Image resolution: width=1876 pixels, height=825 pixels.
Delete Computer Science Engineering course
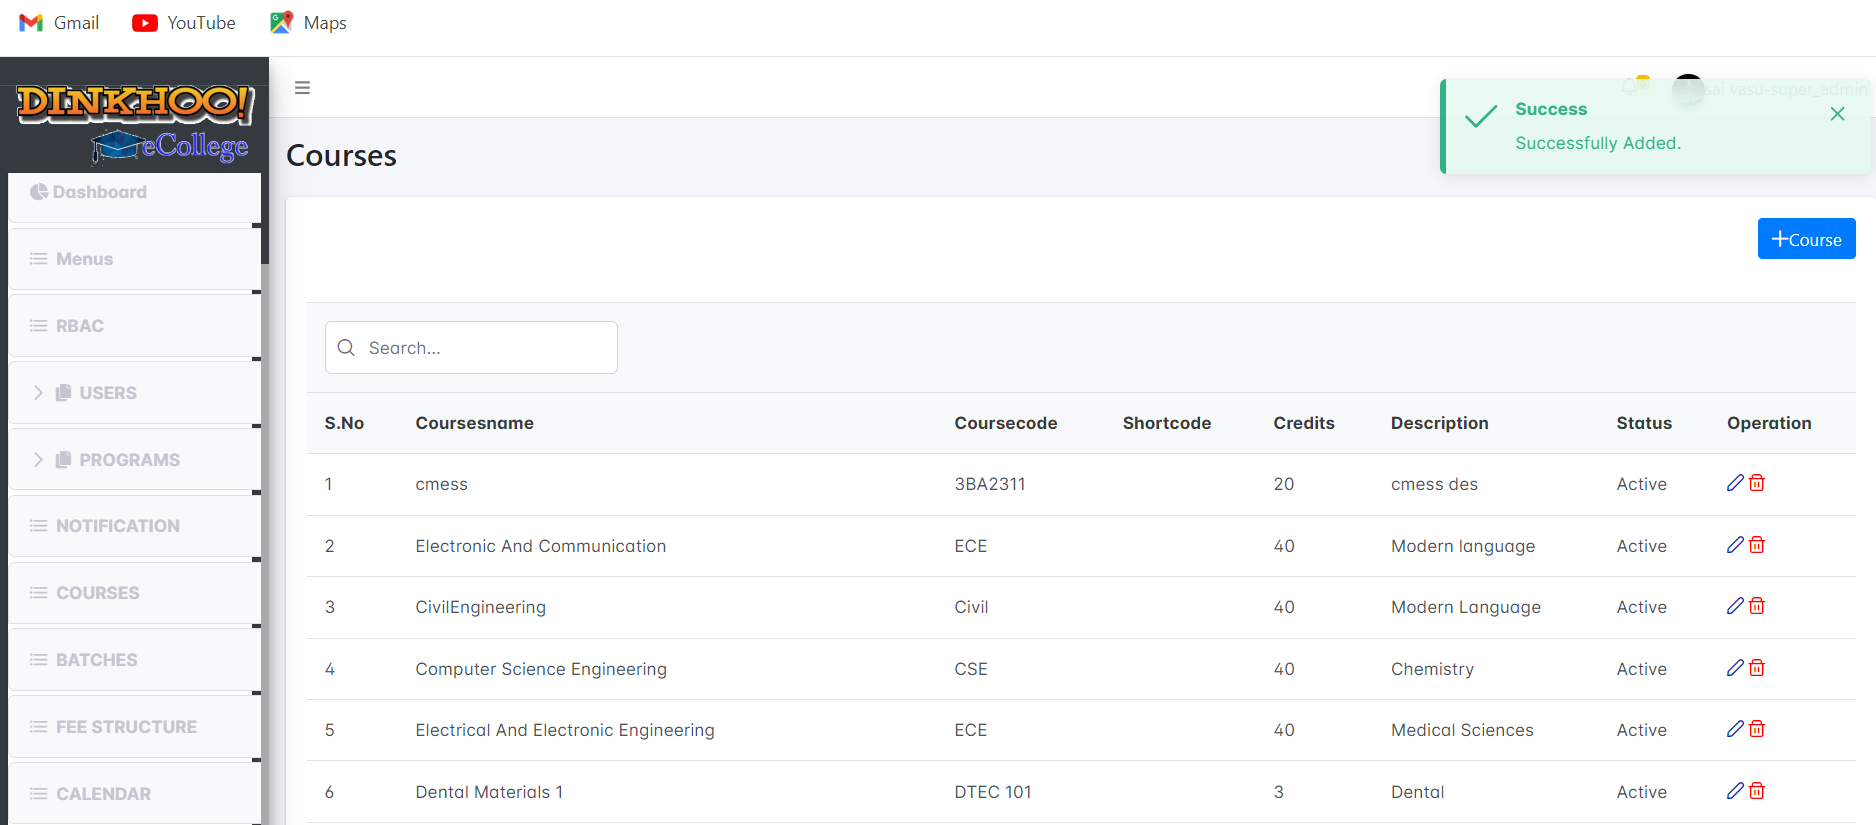pos(1757,668)
